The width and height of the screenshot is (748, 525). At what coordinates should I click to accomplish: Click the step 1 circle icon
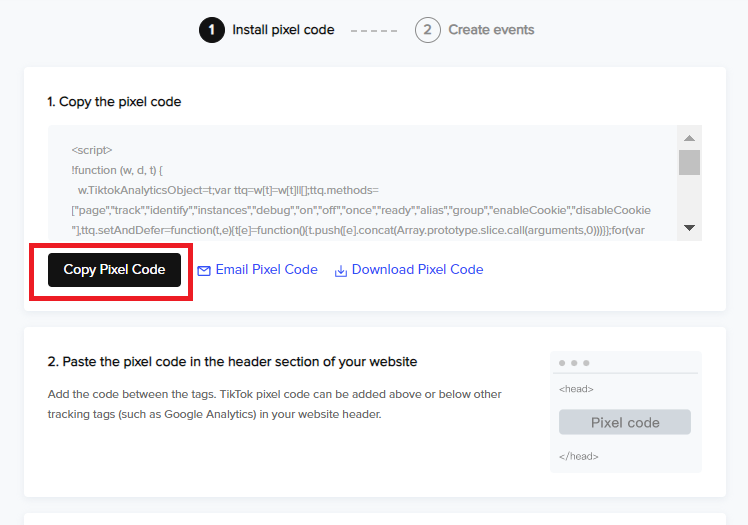click(x=212, y=30)
